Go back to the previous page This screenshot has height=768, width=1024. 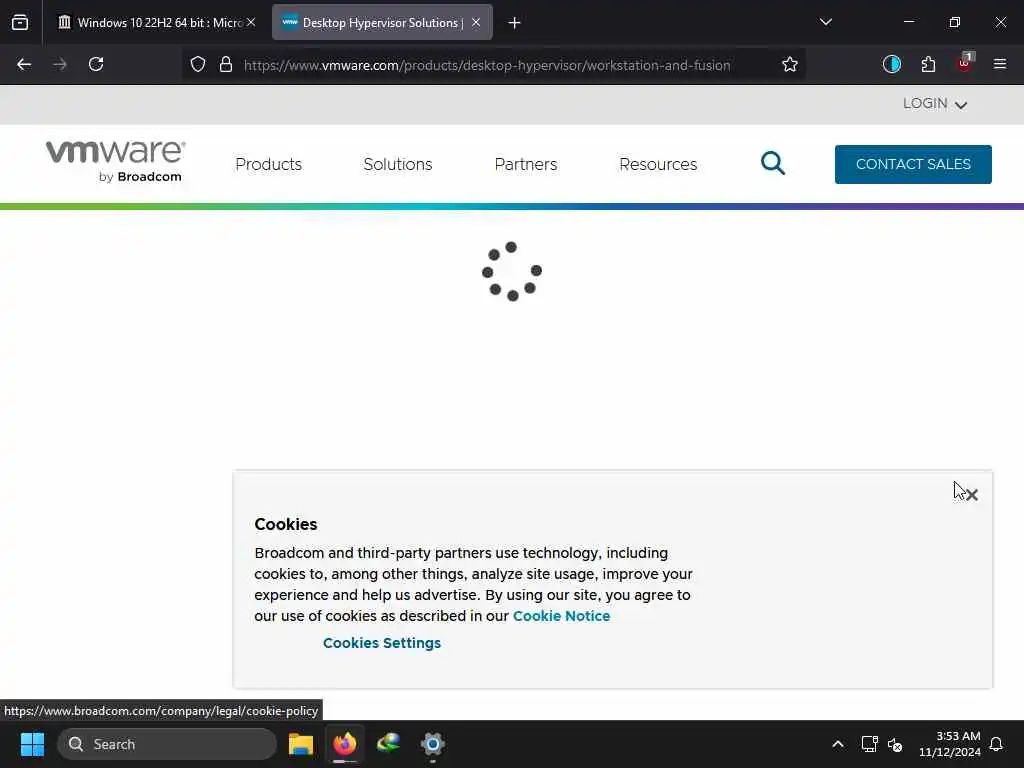click(24, 65)
